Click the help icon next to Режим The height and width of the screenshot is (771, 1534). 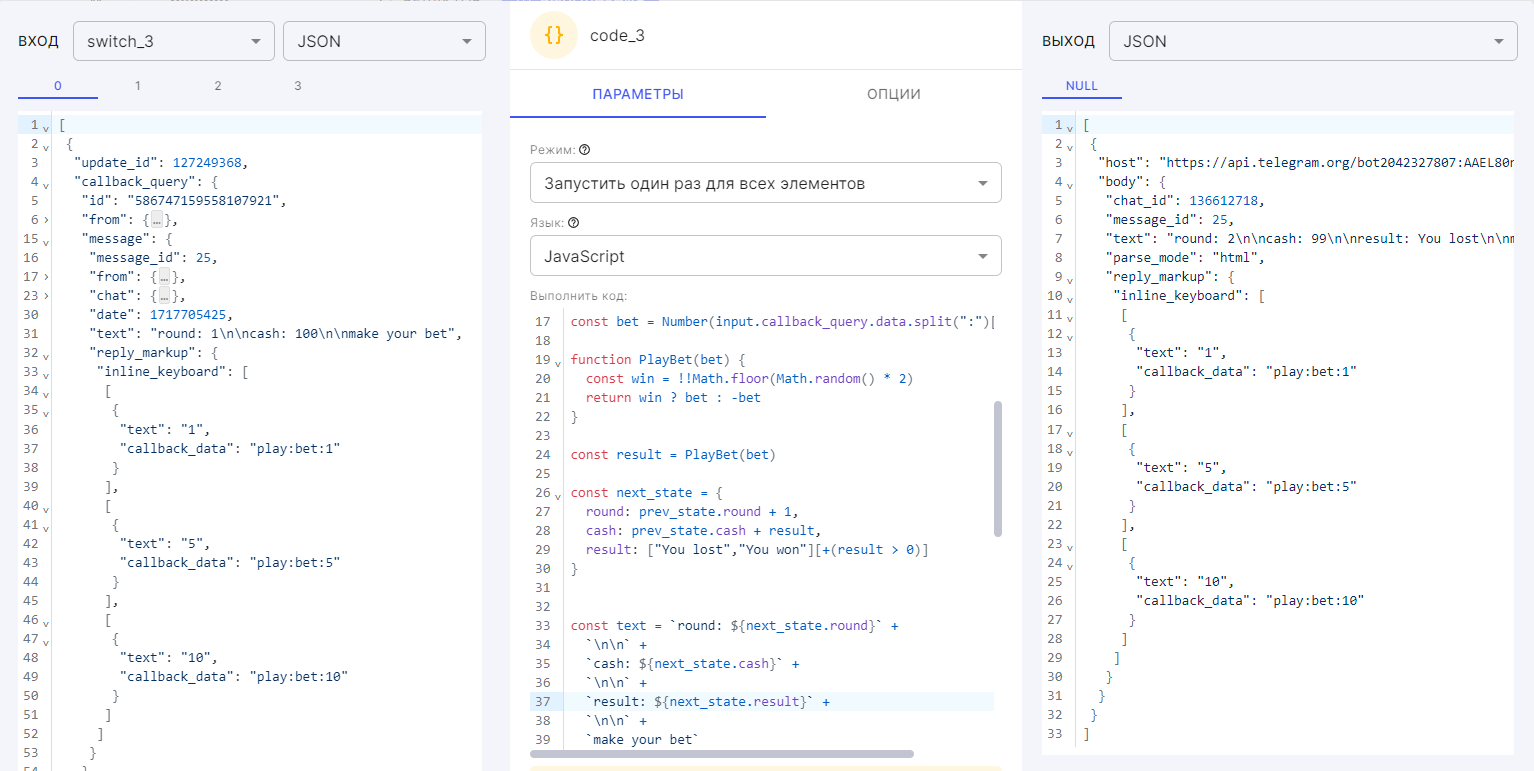(585, 150)
